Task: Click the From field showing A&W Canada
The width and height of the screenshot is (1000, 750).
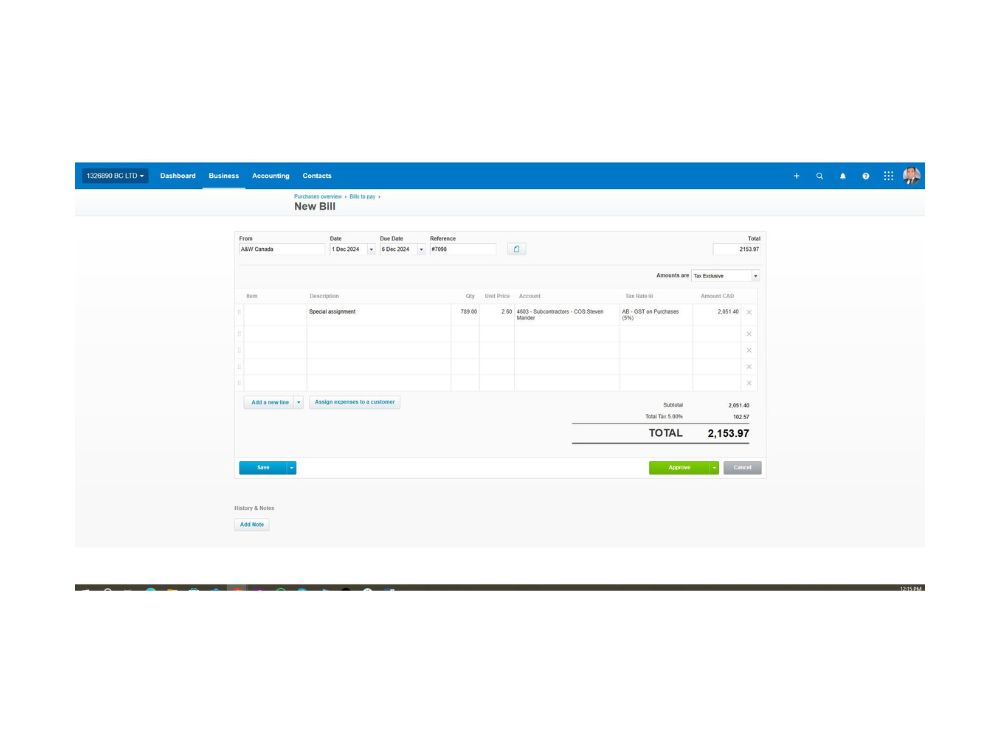Action: point(281,249)
